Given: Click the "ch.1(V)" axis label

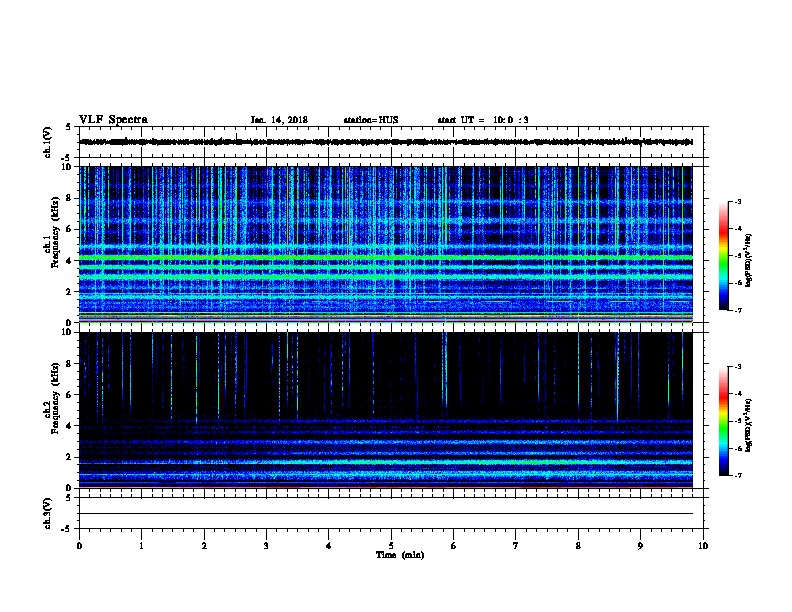Looking at the screenshot, I should tap(47, 142).
